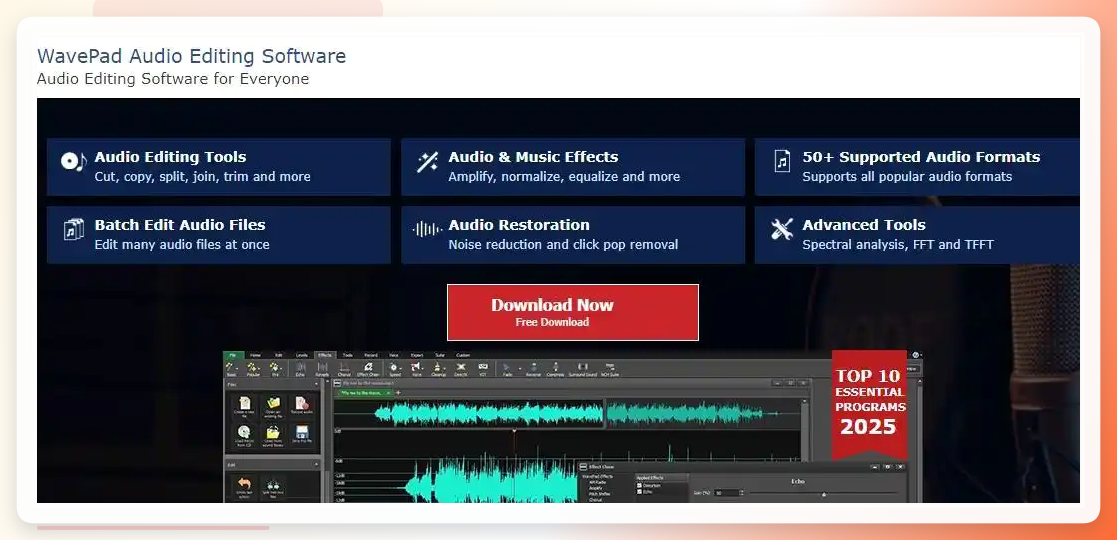
Task: Collapse the Edit panel header arrow
Action: pos(316,464)
